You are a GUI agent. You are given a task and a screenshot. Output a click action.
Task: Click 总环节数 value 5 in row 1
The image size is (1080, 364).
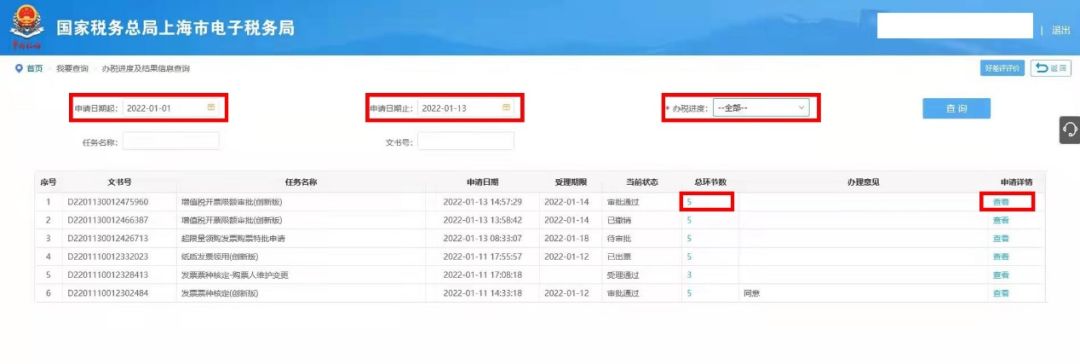(x=689, y=202)
